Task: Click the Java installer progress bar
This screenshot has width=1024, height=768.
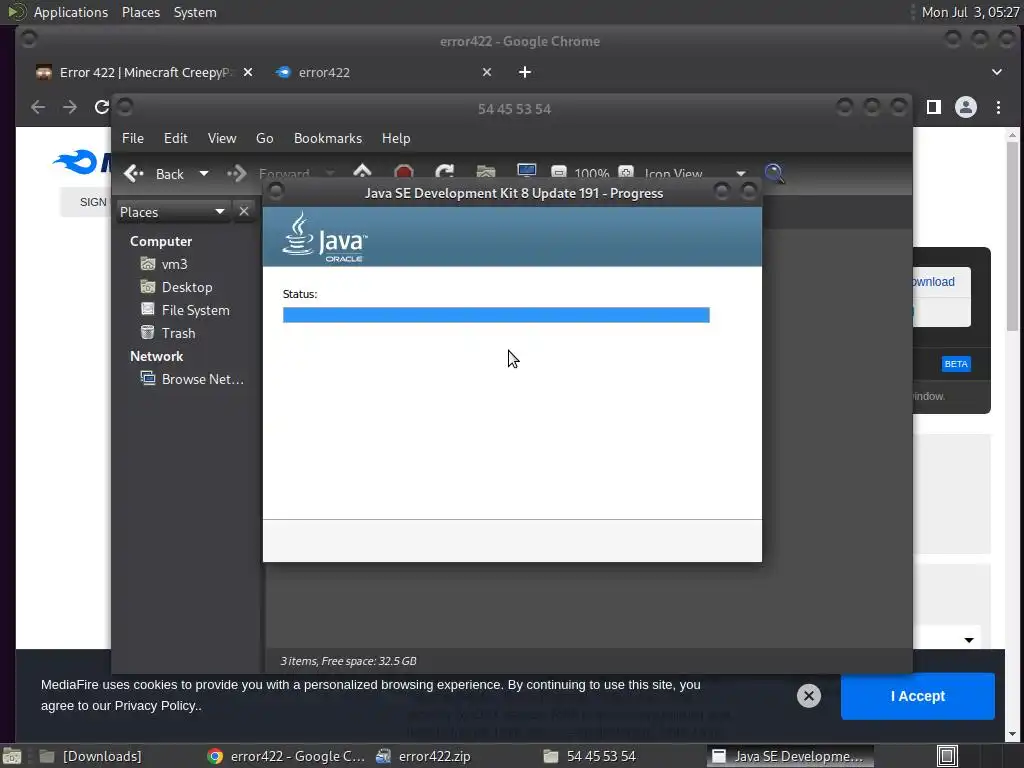Action: [496, 315]
